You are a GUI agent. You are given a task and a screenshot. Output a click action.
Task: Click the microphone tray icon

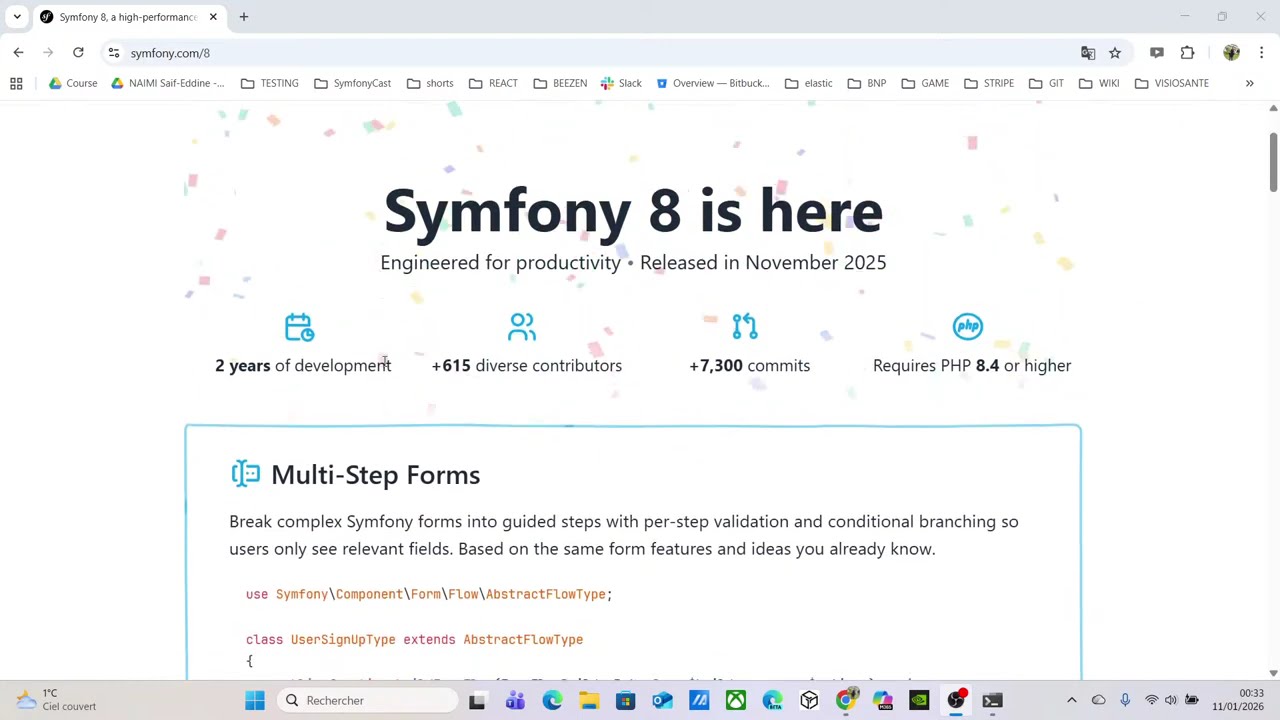pos(1125,700)
